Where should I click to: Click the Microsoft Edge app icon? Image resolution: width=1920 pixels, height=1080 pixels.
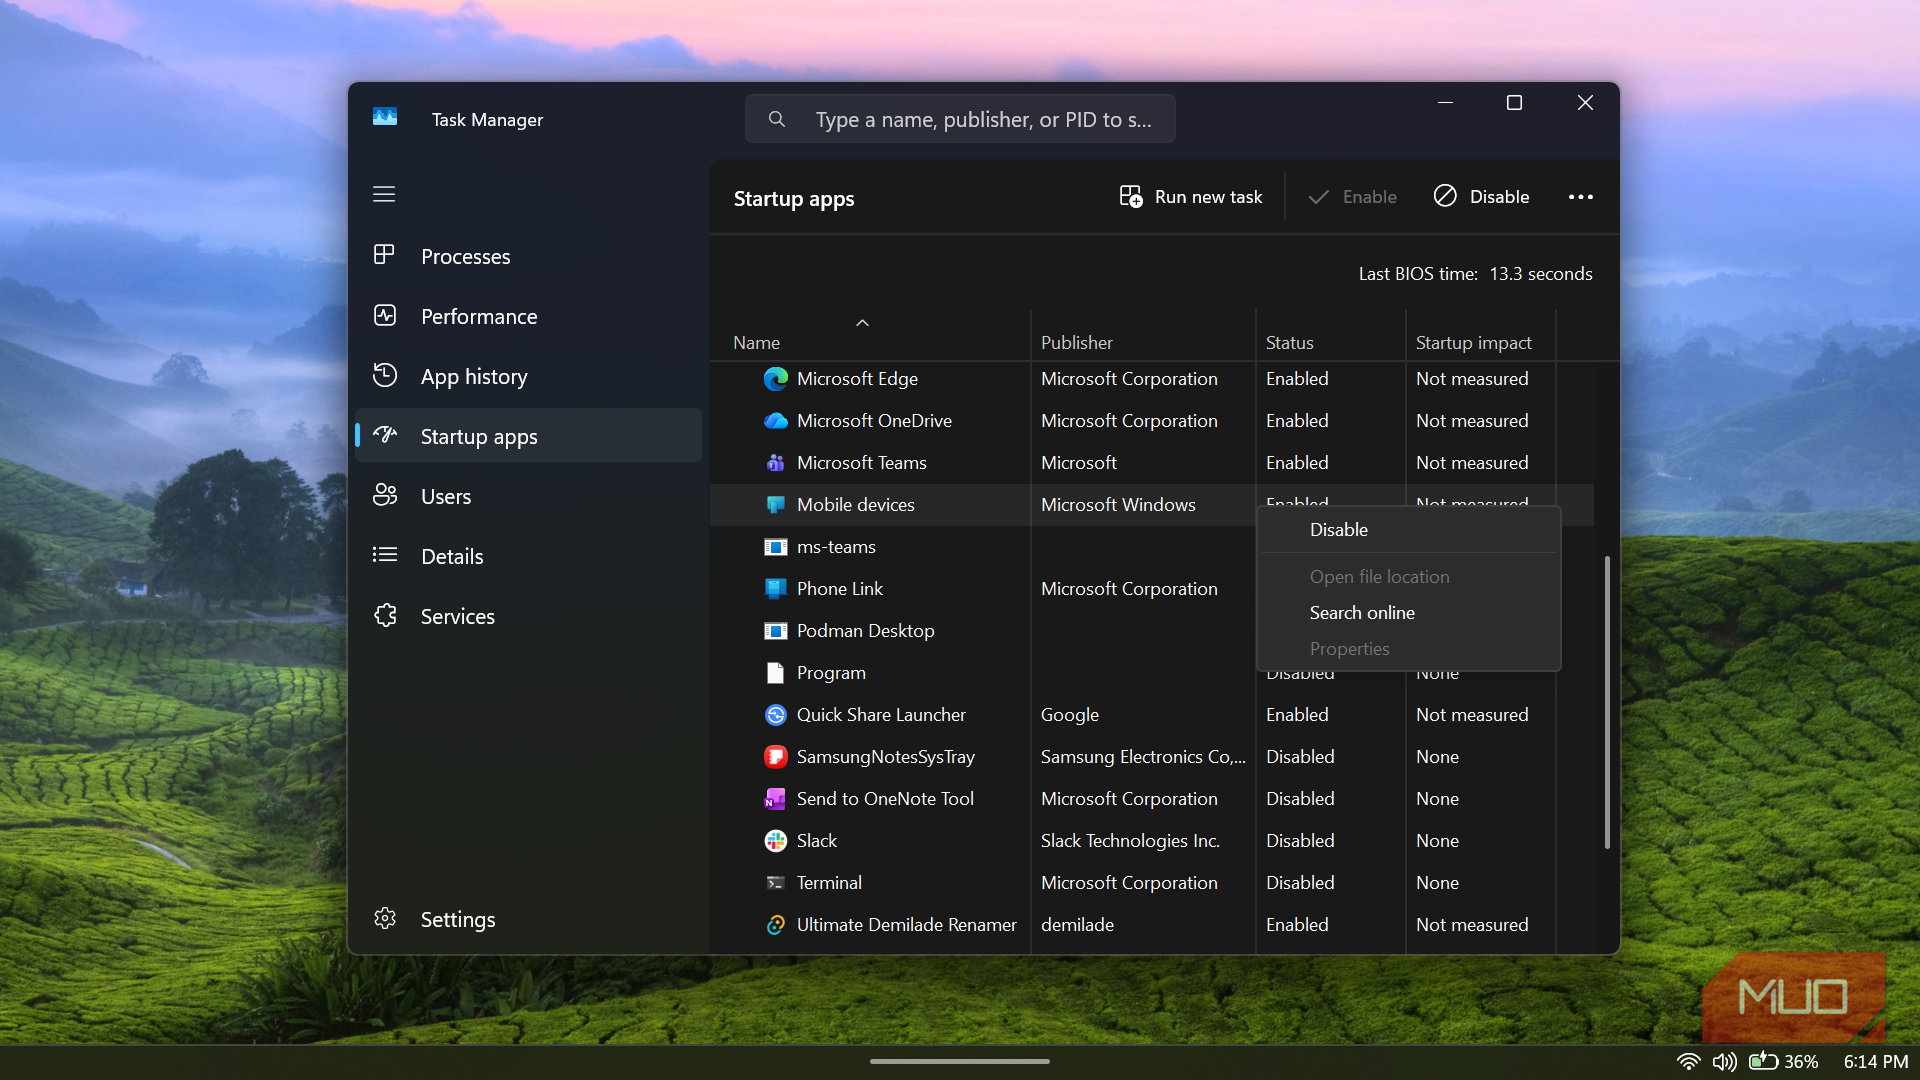(775, 379)
